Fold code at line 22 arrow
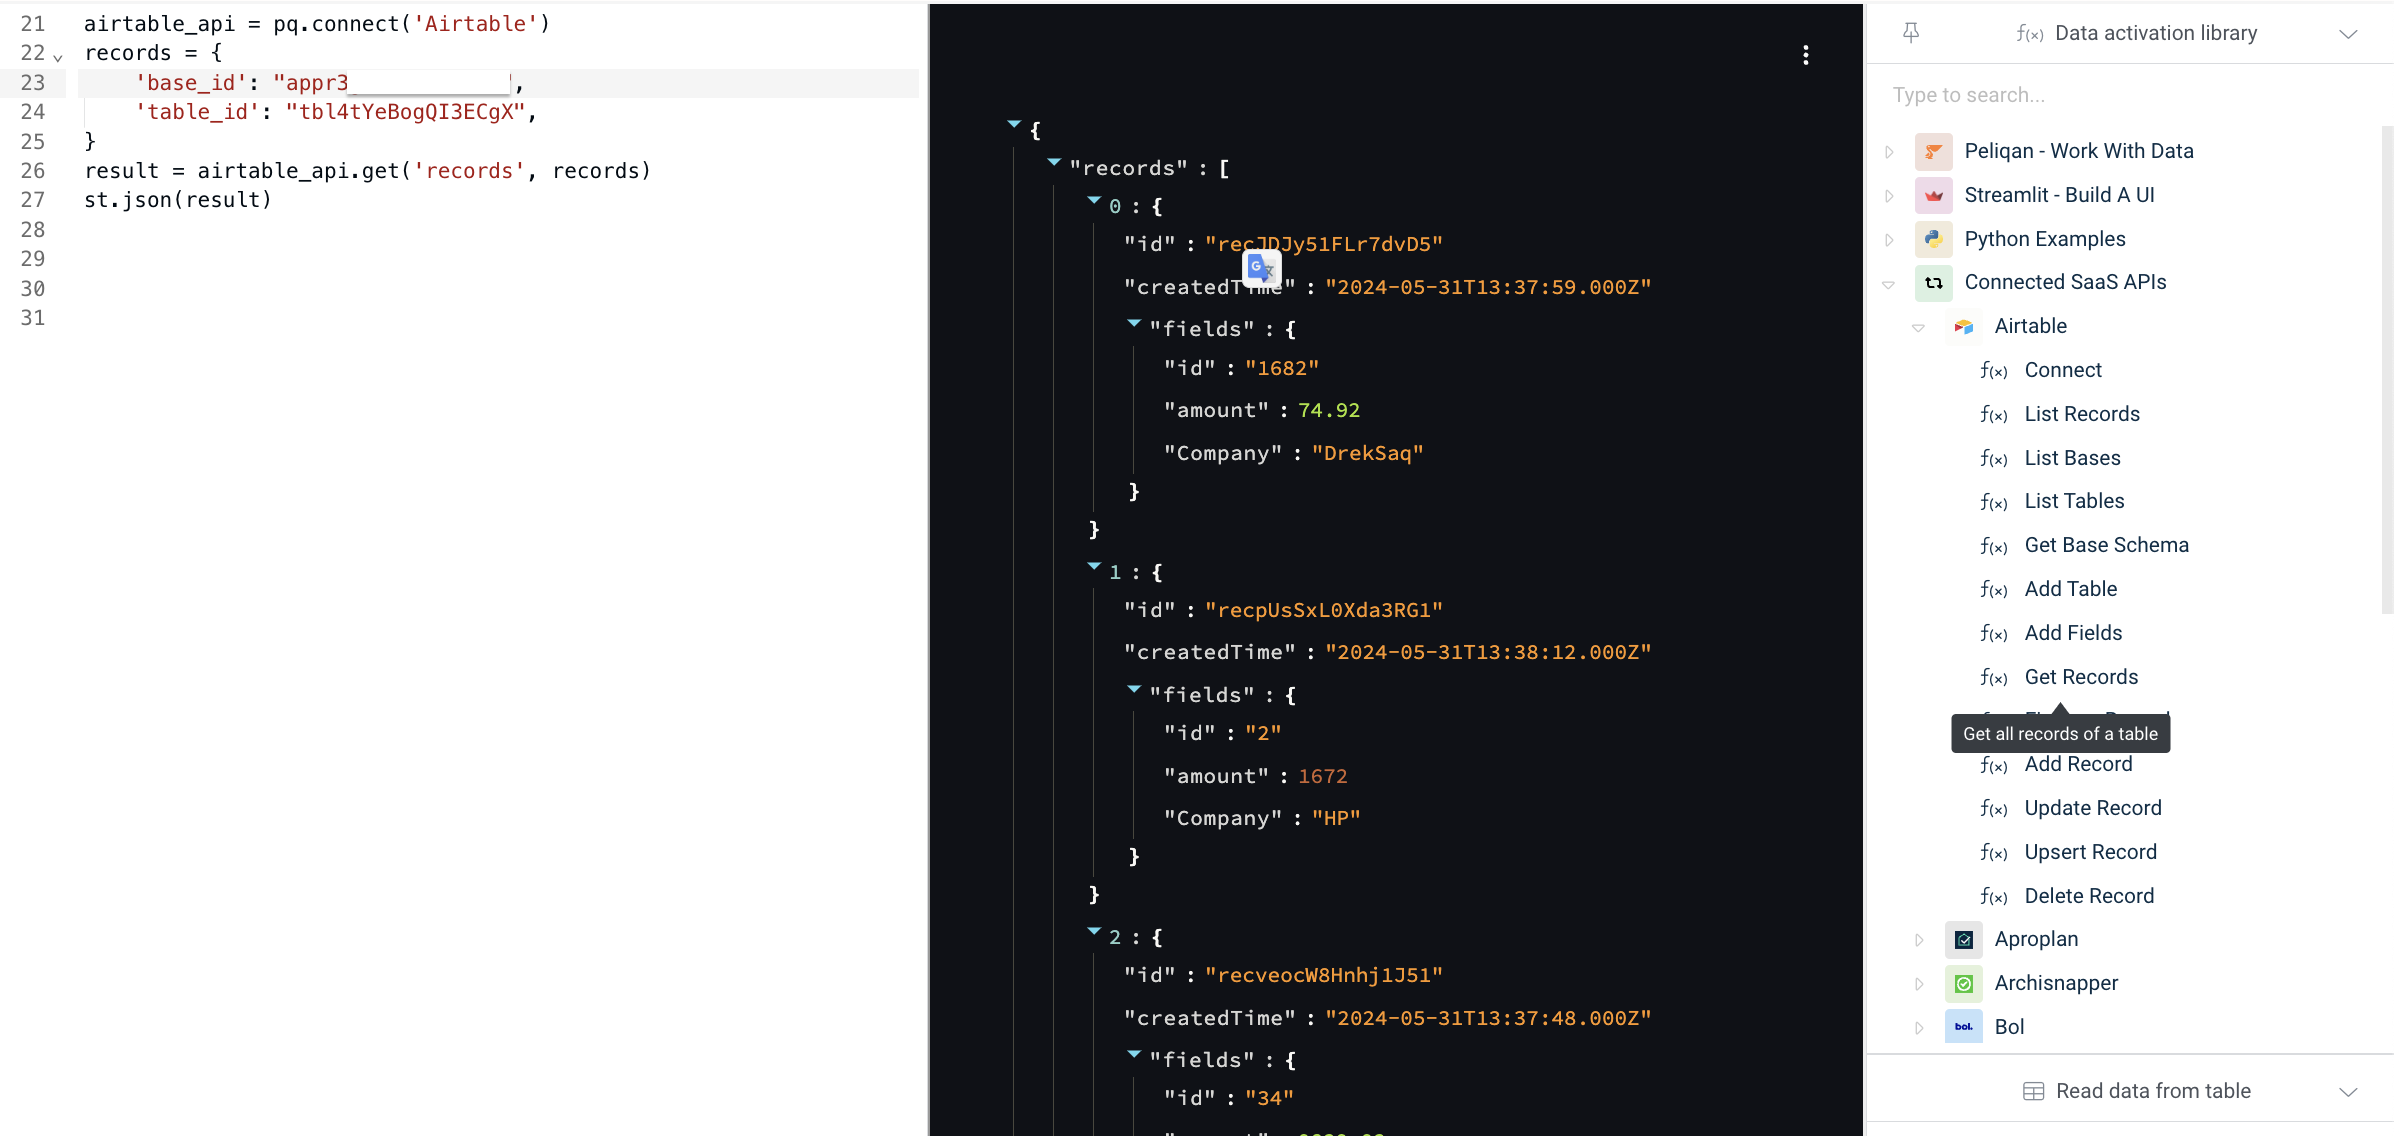 [58, 57]
